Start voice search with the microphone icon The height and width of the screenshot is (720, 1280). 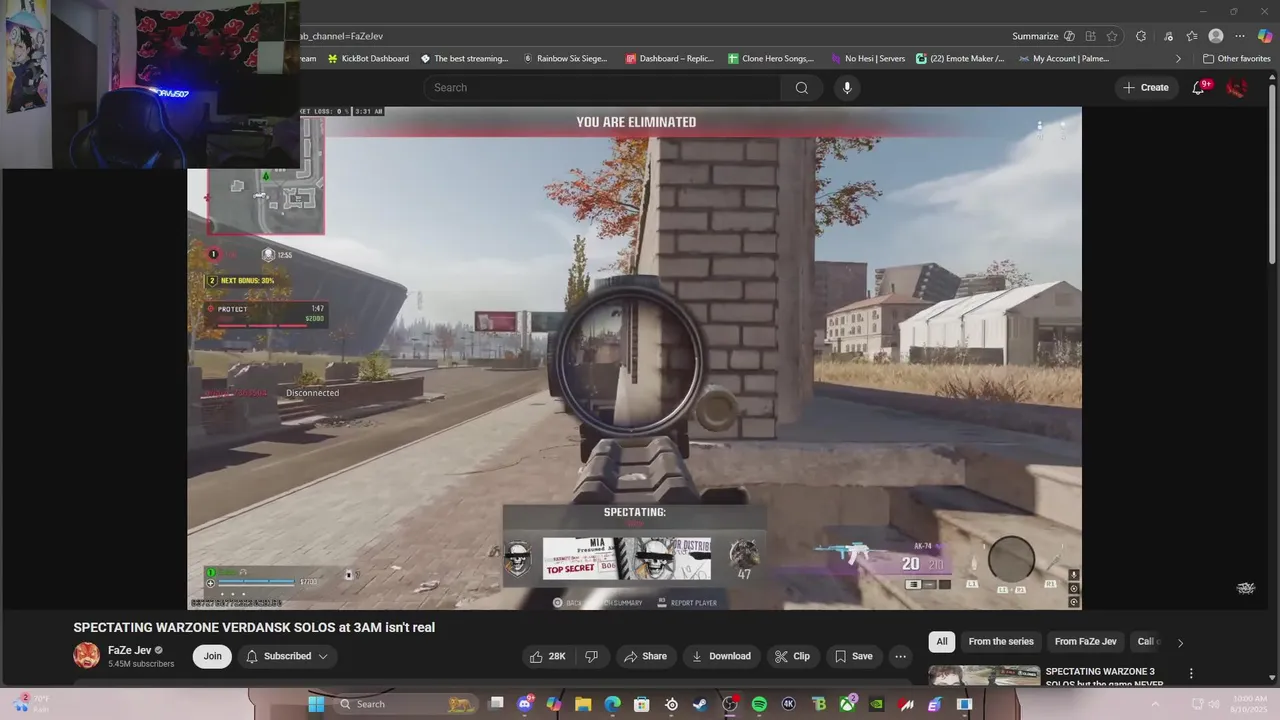pos(847,88)
